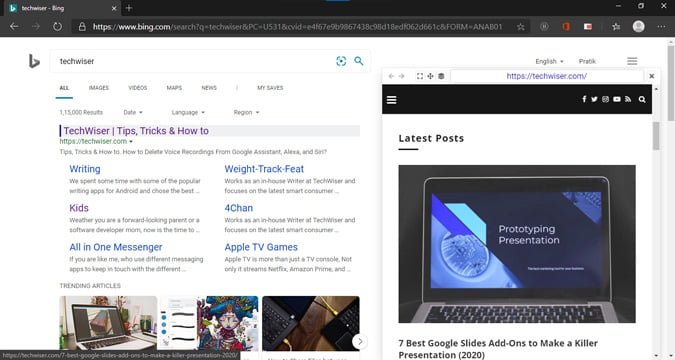675x360 pixels.
Task: Select the techwiser - Bing browser tab
Action: tap(62, 8)
